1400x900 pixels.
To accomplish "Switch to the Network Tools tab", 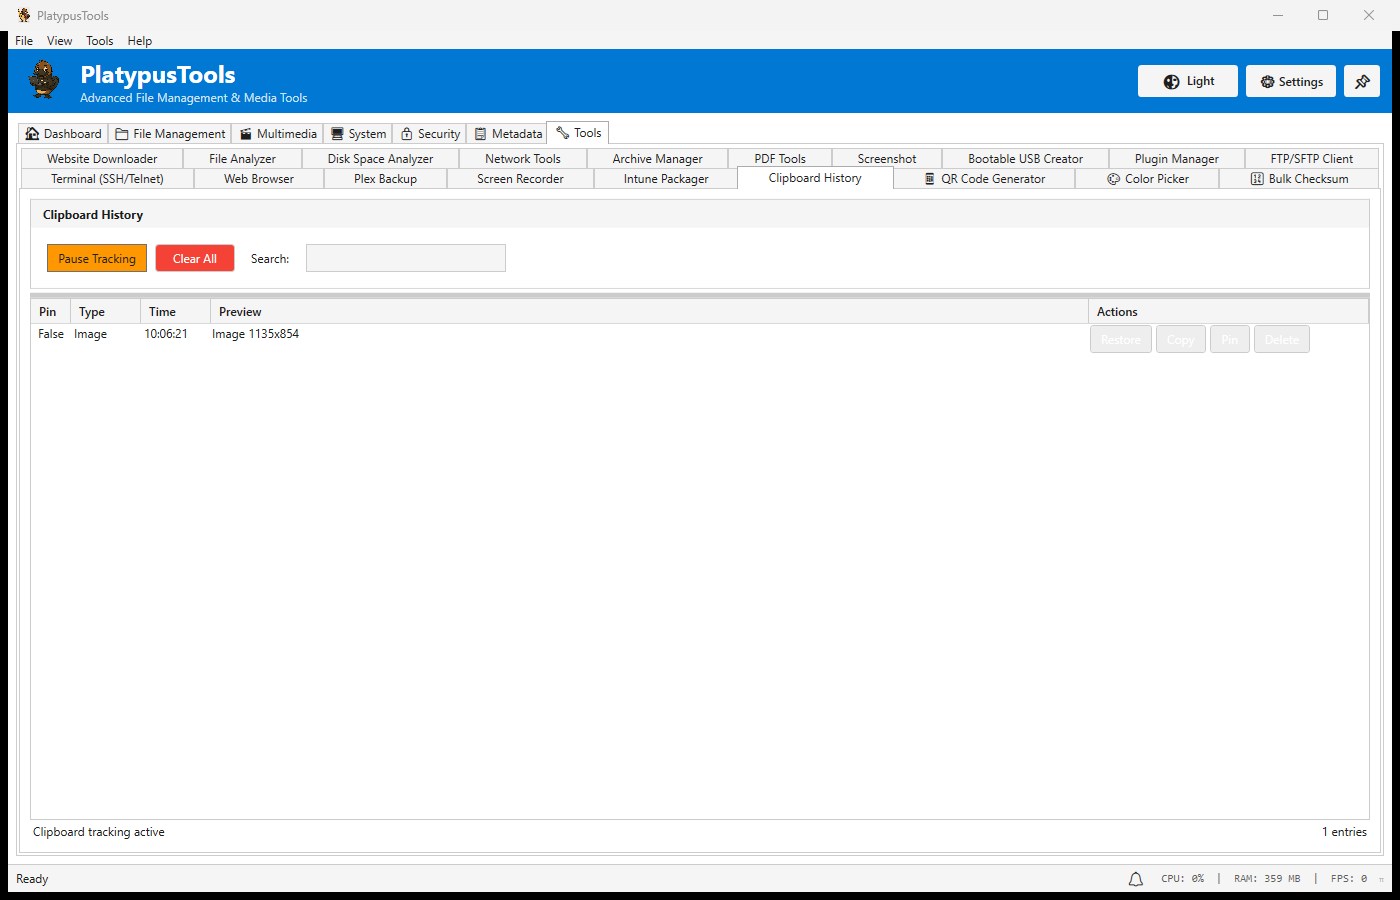I will tap(522, 159).
